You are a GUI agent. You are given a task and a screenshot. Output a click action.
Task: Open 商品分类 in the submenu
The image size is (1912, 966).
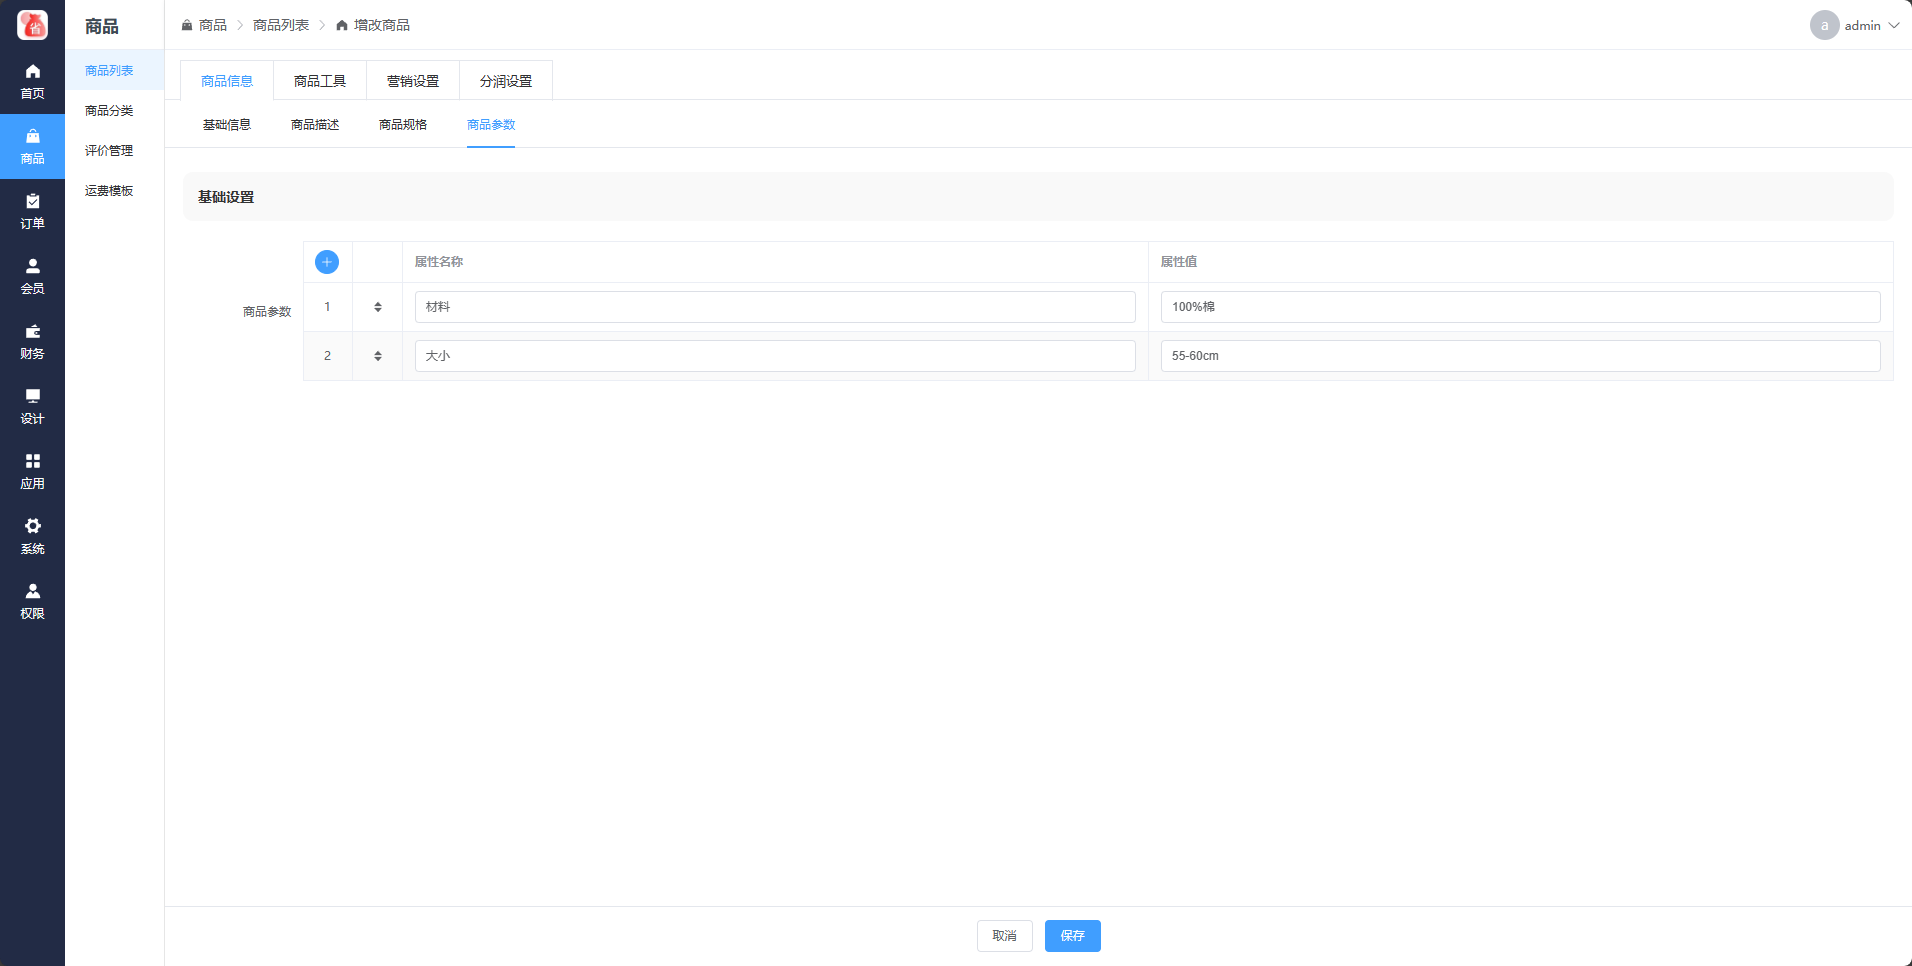coord(109,111)
